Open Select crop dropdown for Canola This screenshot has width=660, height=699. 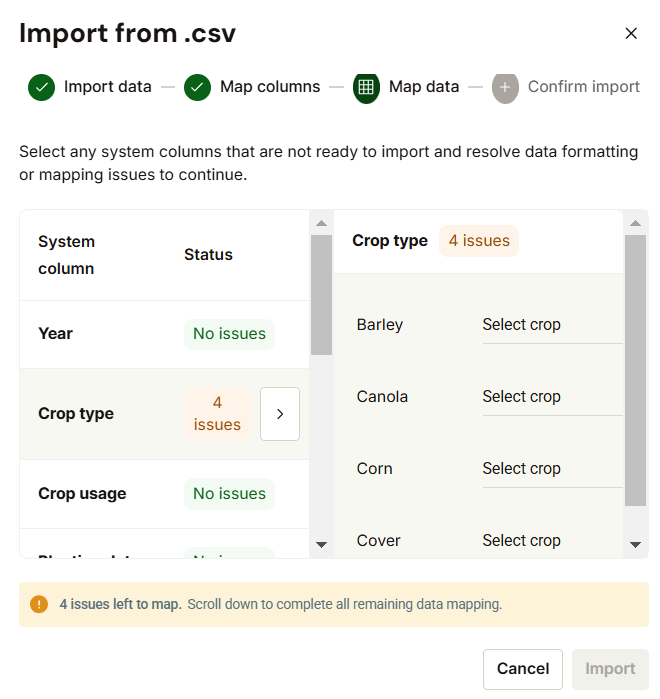coord(552,397)
